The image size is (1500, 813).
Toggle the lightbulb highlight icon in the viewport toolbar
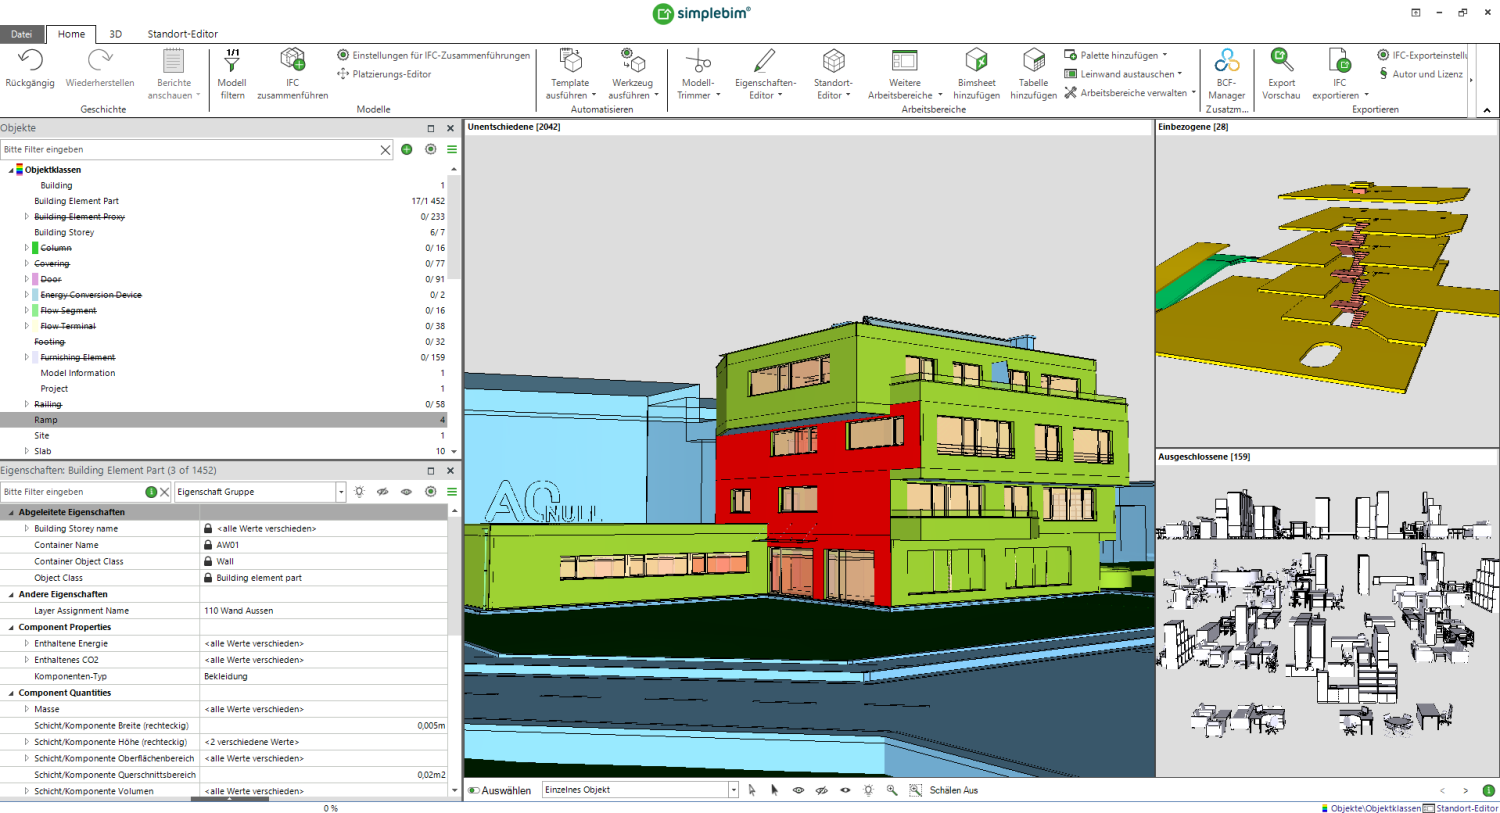click(868, 789)
